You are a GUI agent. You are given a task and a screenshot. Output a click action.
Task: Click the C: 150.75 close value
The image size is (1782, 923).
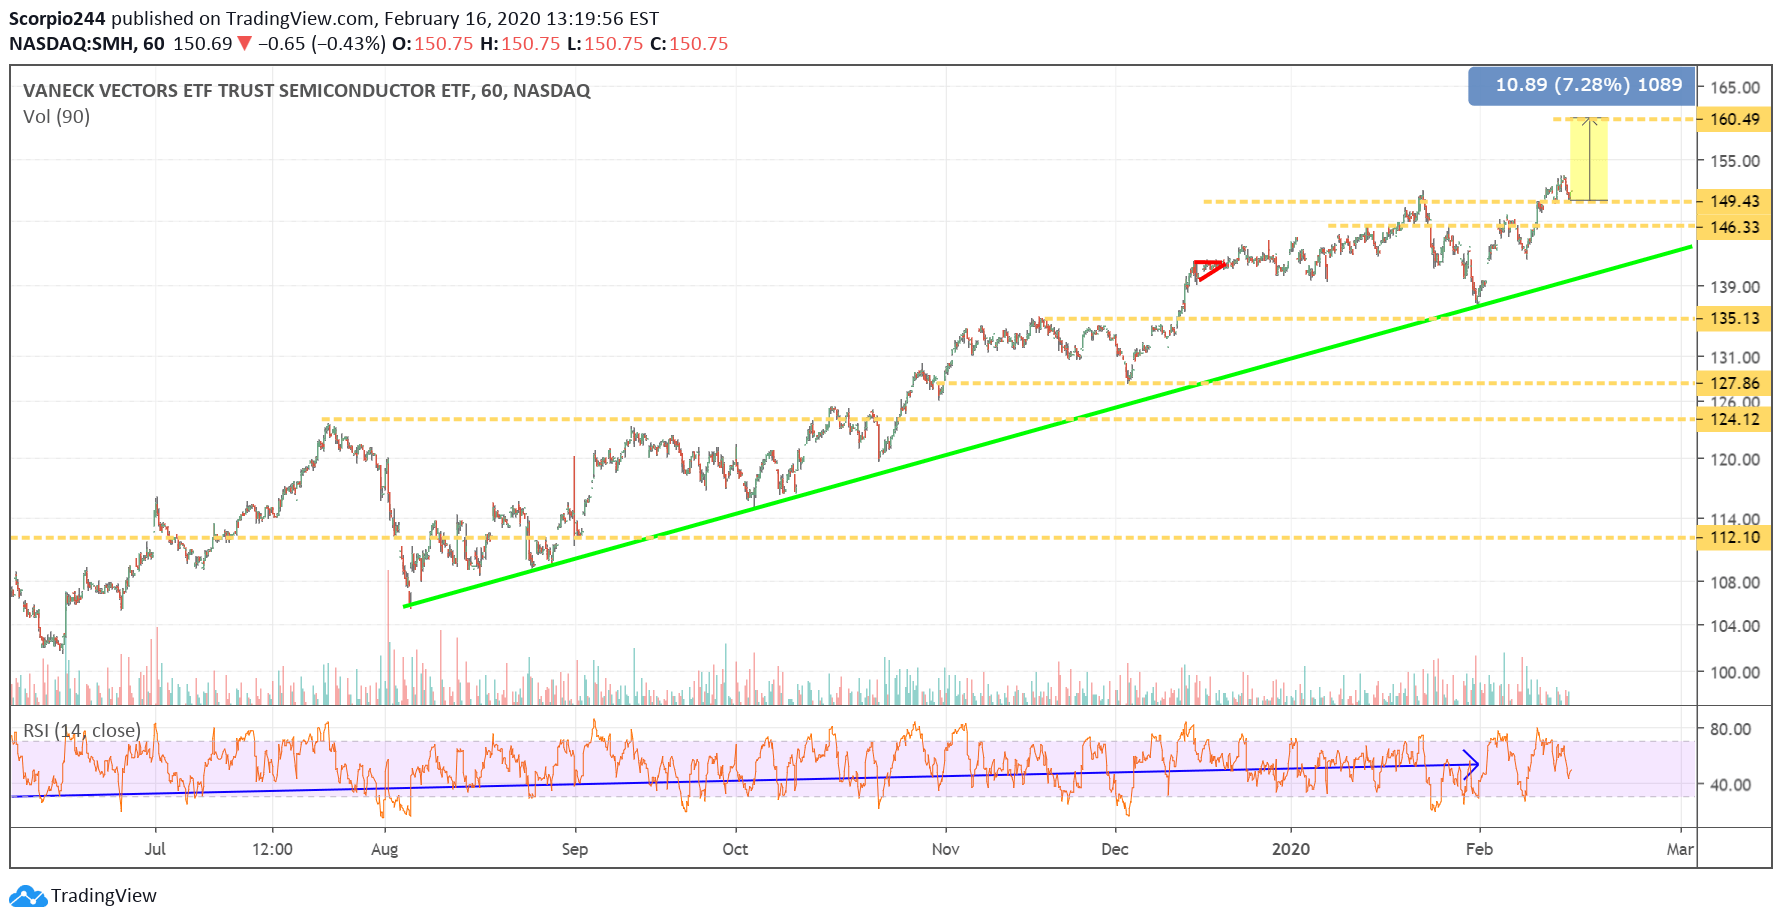[689, 44]
